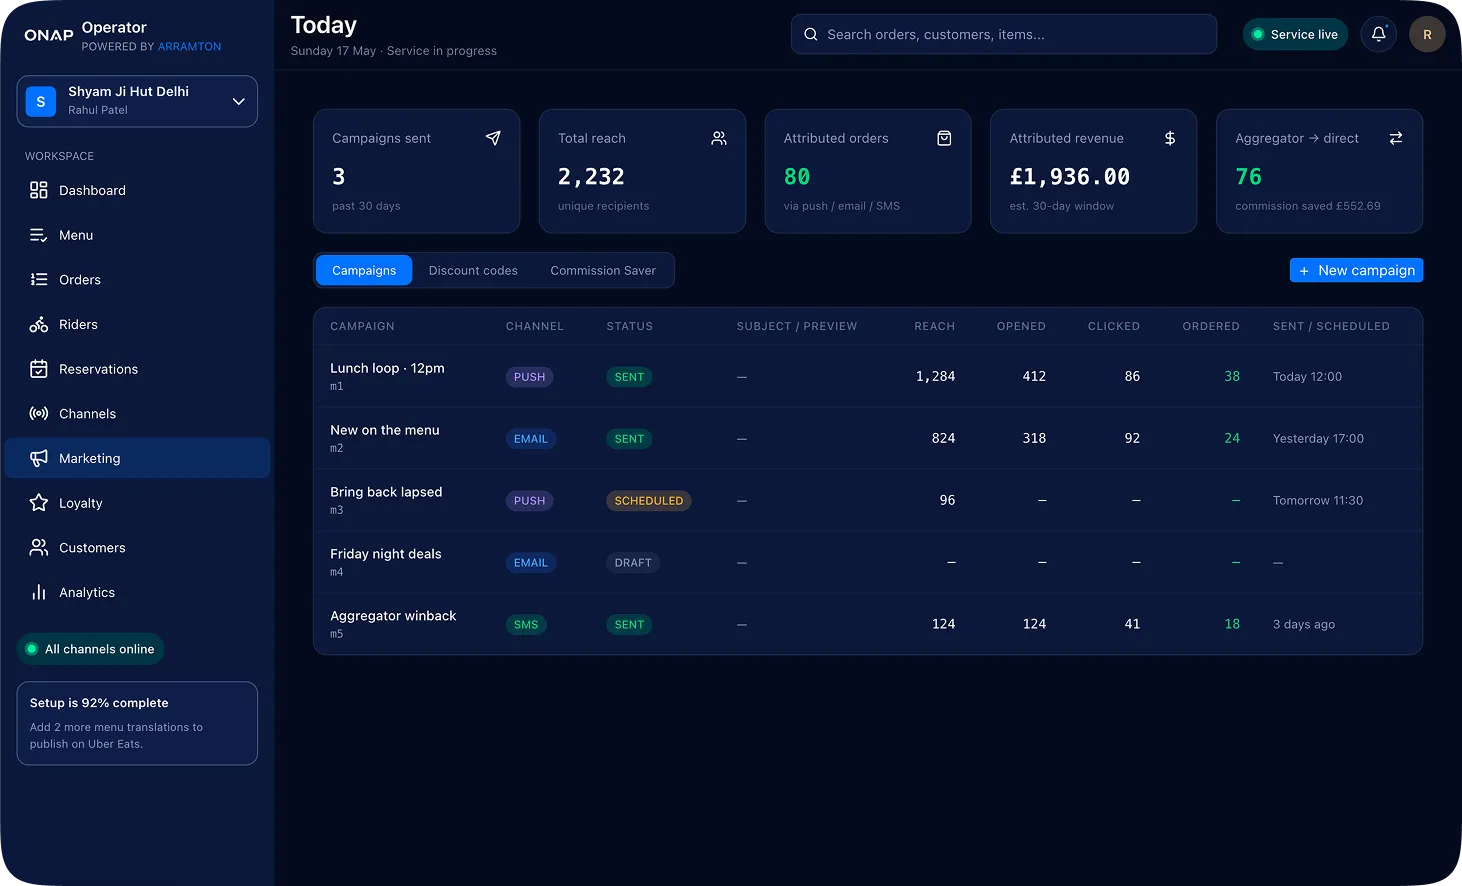Click the SCHEDULED status badge
1462x886 pixels.
tap(649, 501)
